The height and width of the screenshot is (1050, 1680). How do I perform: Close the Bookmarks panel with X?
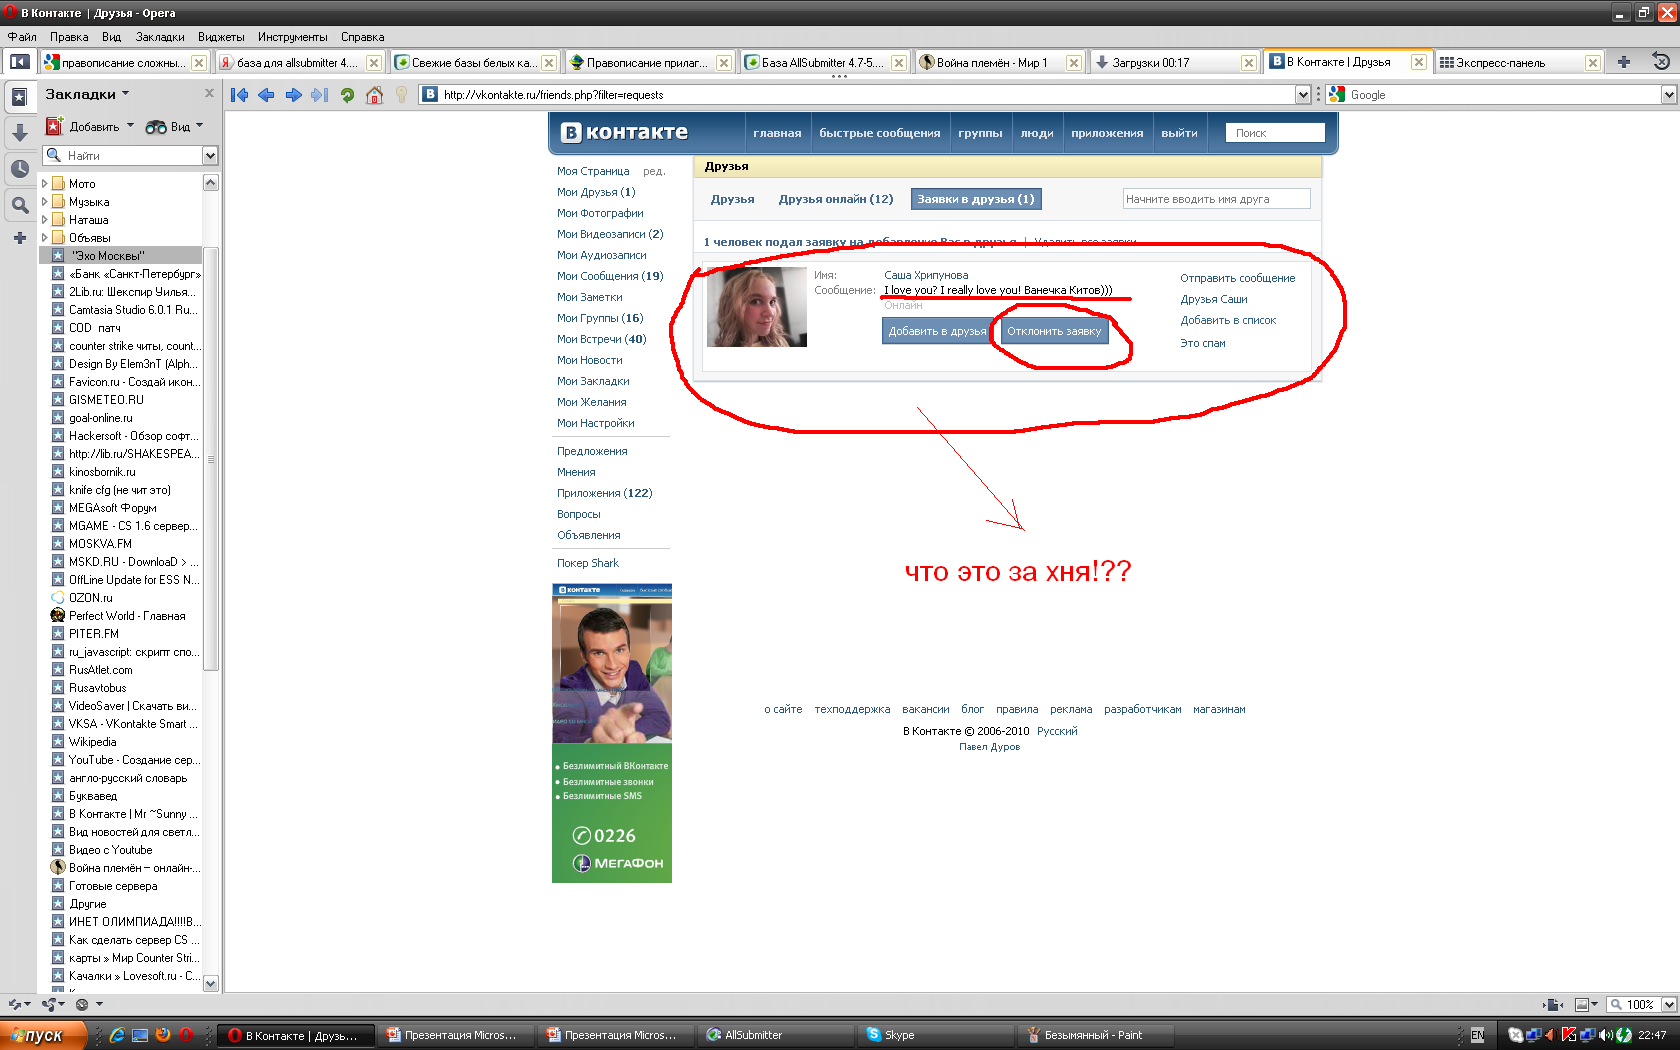click(x=209, y=93)
